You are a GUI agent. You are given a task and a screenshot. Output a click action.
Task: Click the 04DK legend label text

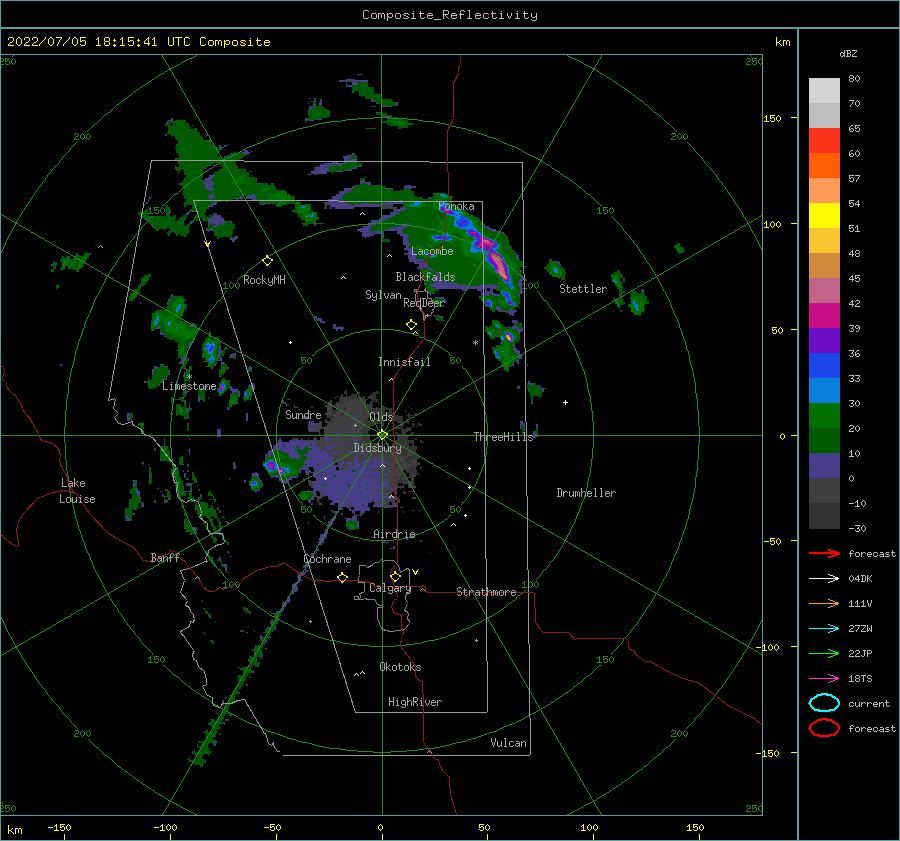pyautogui.click(x=860, y=579)
